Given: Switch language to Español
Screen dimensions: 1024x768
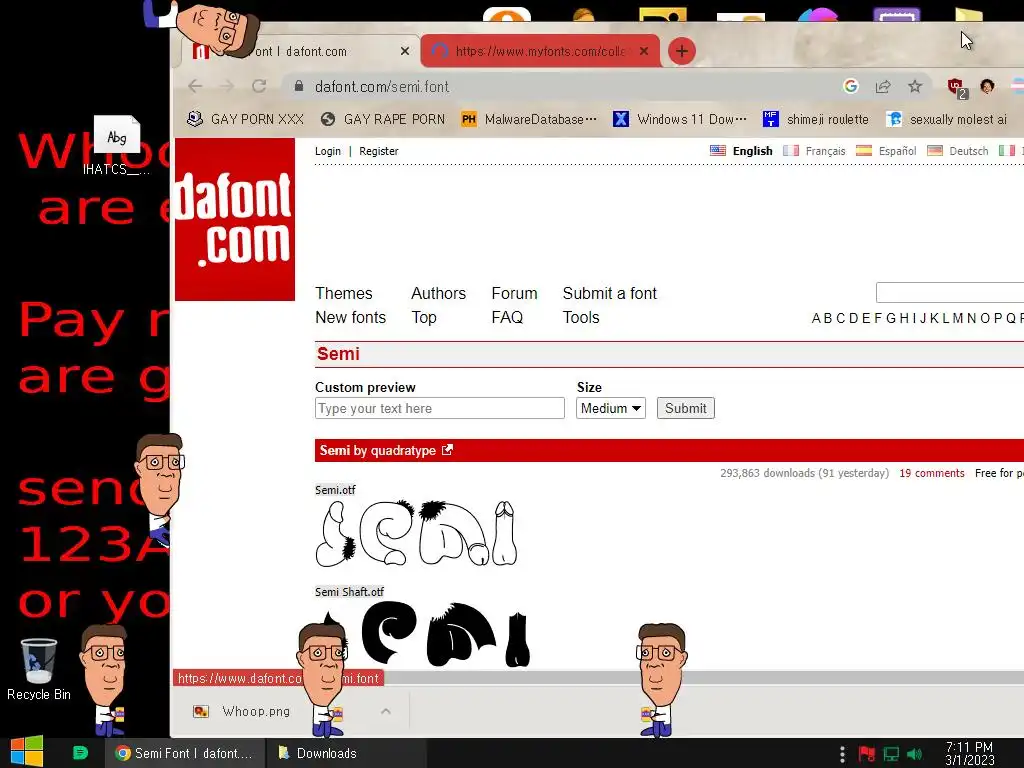Looking at the screenshot, I should [886, 151].
